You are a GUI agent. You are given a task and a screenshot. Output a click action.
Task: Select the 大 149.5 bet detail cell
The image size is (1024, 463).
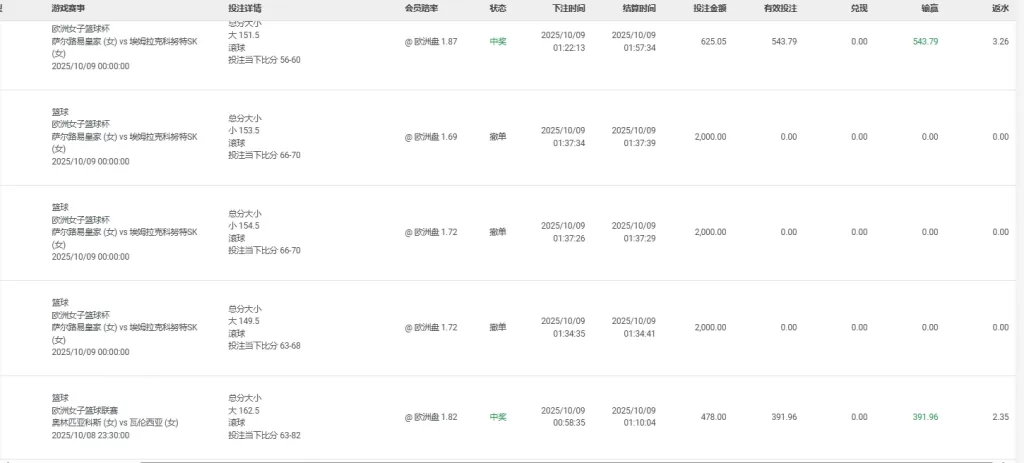click(x=244, y=321)
